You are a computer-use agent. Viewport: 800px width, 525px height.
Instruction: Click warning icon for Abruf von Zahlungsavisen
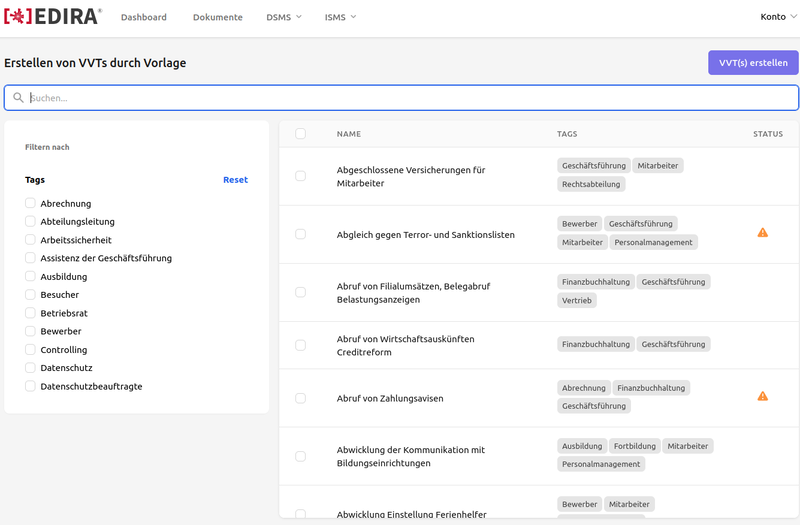click(762, 397)
